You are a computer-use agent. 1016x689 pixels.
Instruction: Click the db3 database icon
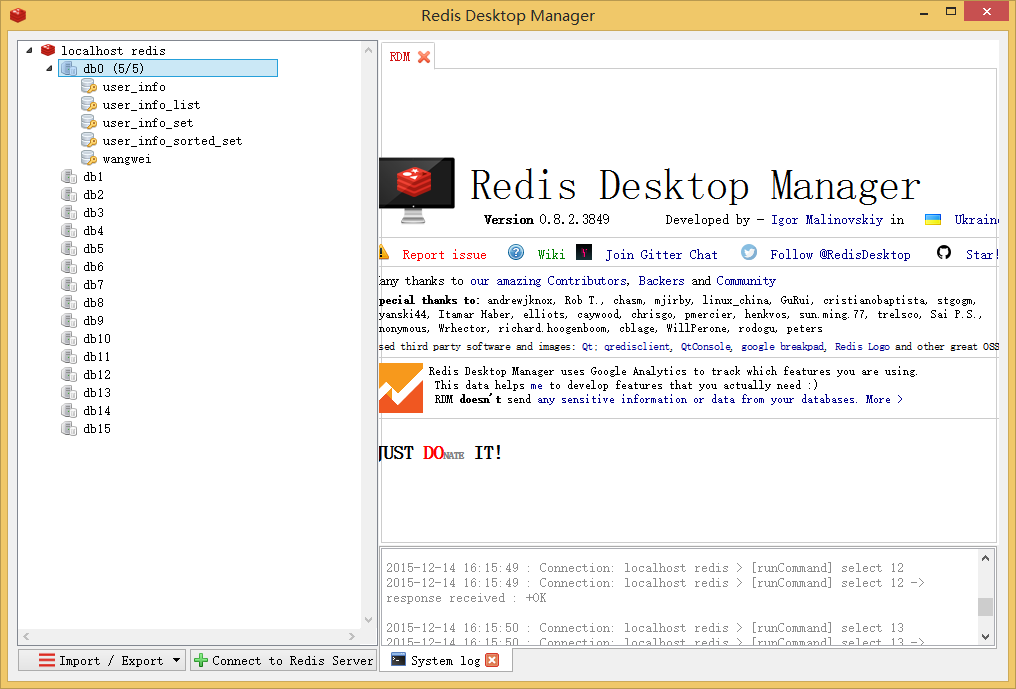[69, 212]
